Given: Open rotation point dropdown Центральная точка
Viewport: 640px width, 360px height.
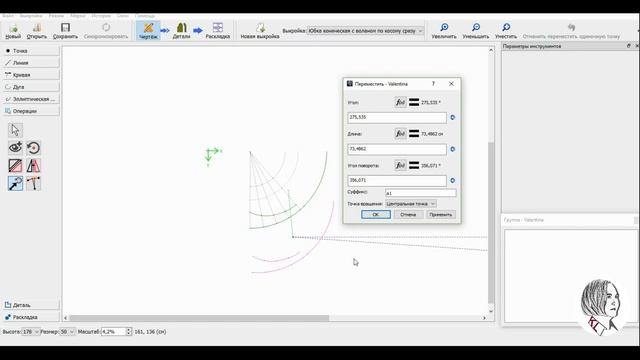Looking at the screenshot, I should pyautogui.click(x=411, y=204).
